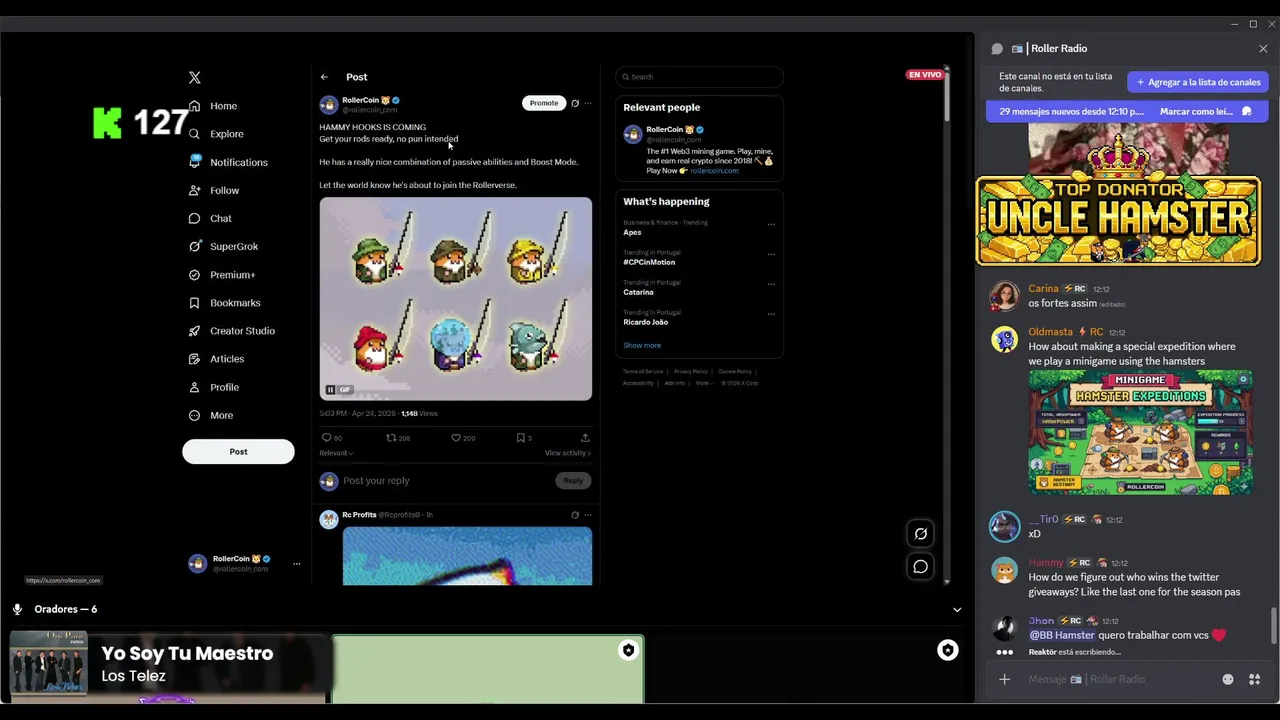Open View activity link
Image resolution: width=1280 pixels, height=720 pixels.
pos(568,453)
